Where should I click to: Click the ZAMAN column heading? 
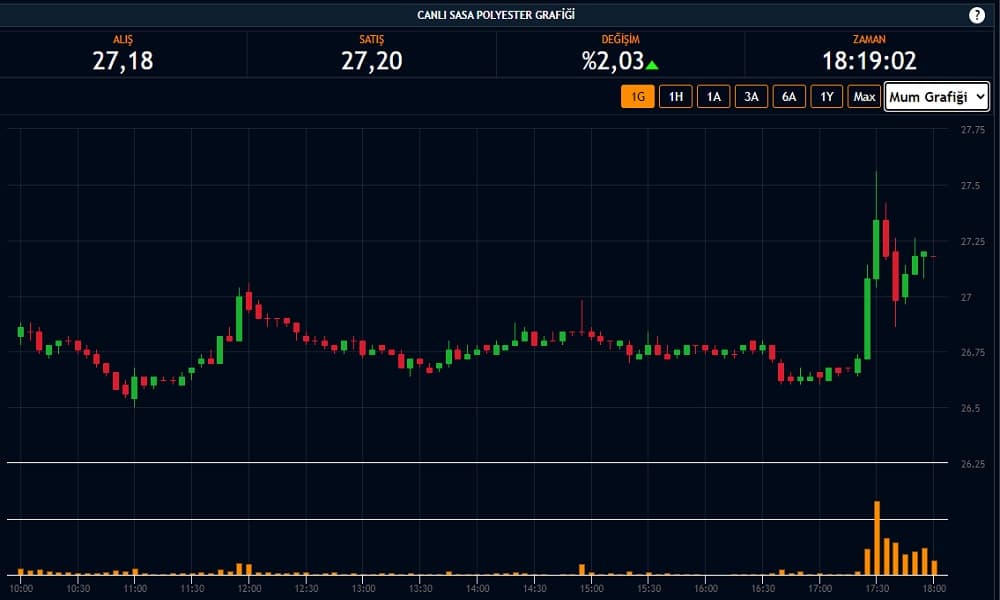pos(869,40)
